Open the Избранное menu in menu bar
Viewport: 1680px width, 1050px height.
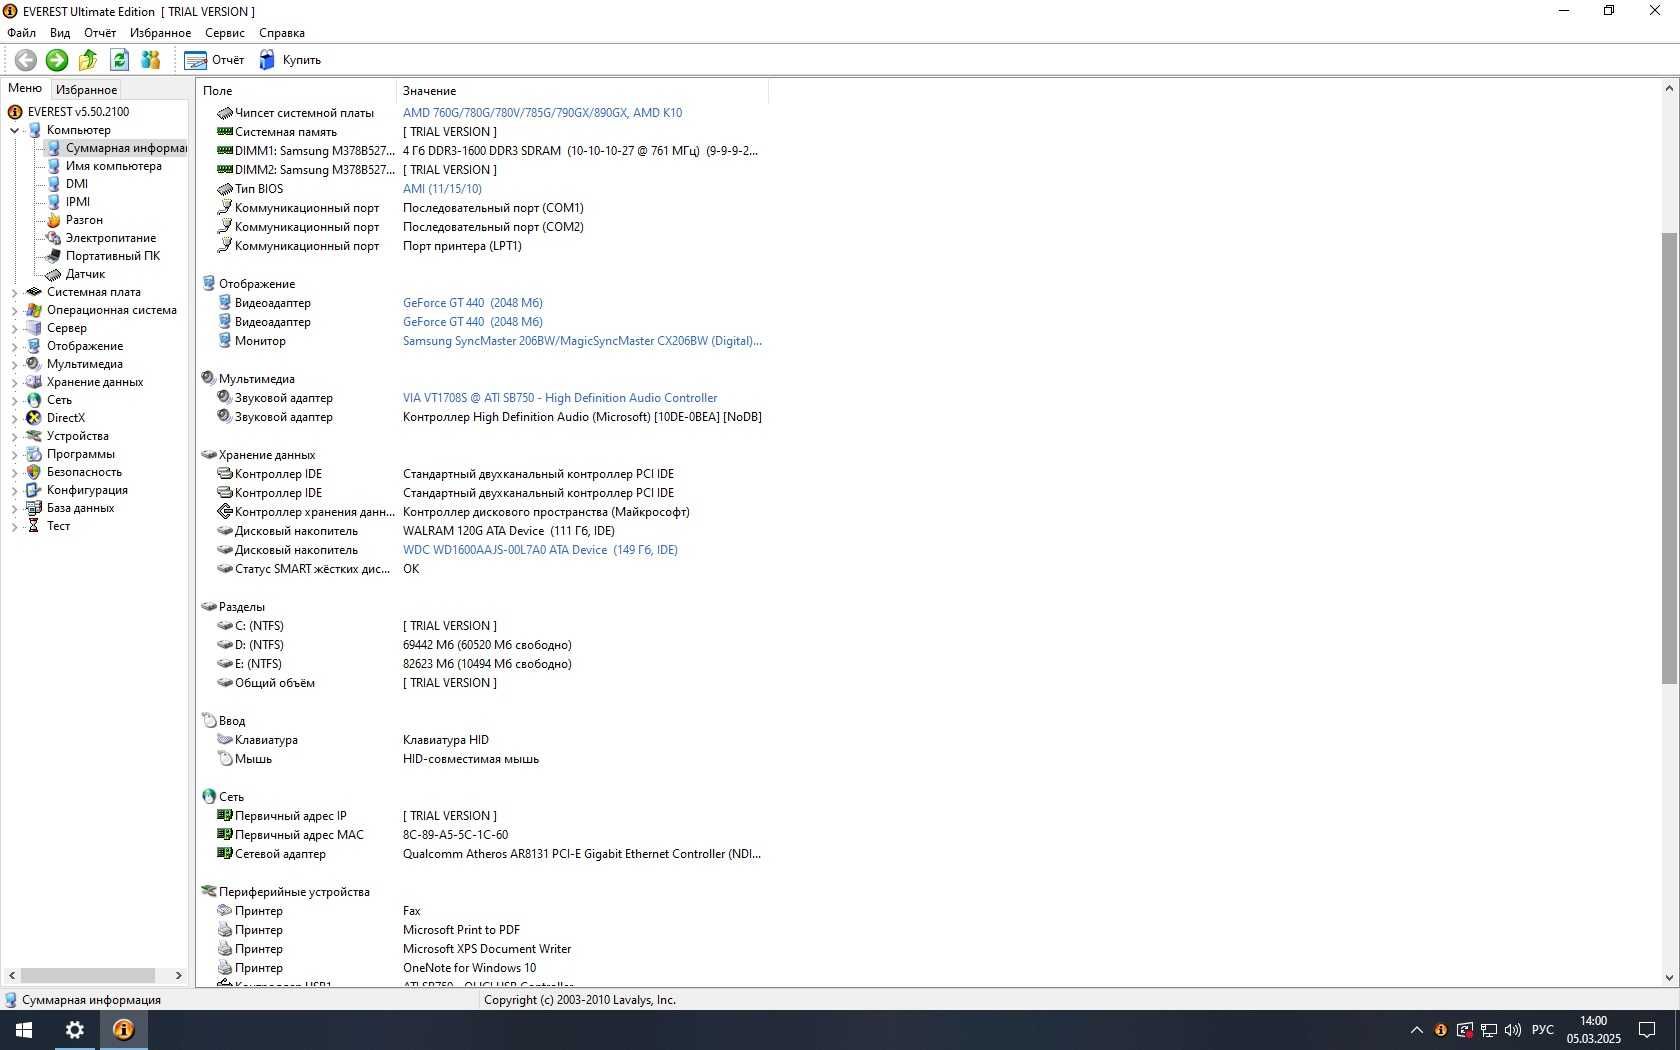tap(160, 33)
